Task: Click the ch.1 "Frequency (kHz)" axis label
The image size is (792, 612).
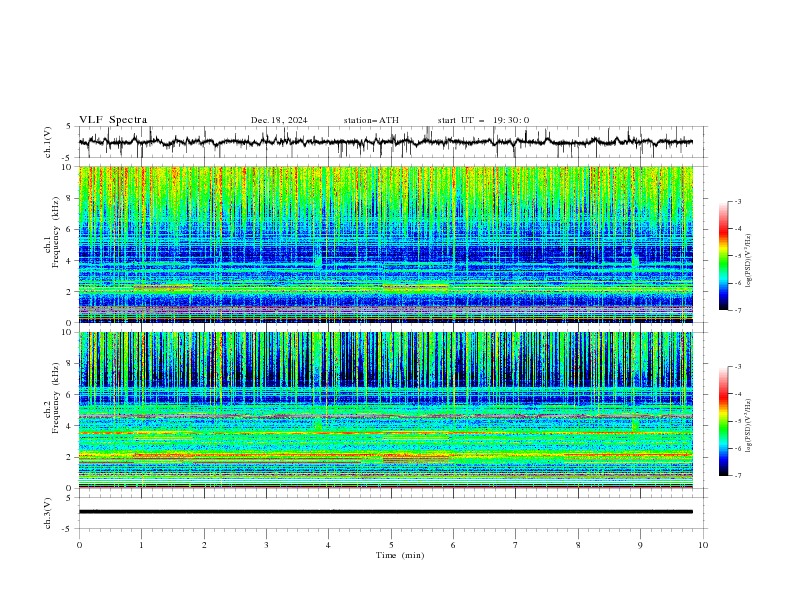Action: pyautogui.click(x=55, y=232)
